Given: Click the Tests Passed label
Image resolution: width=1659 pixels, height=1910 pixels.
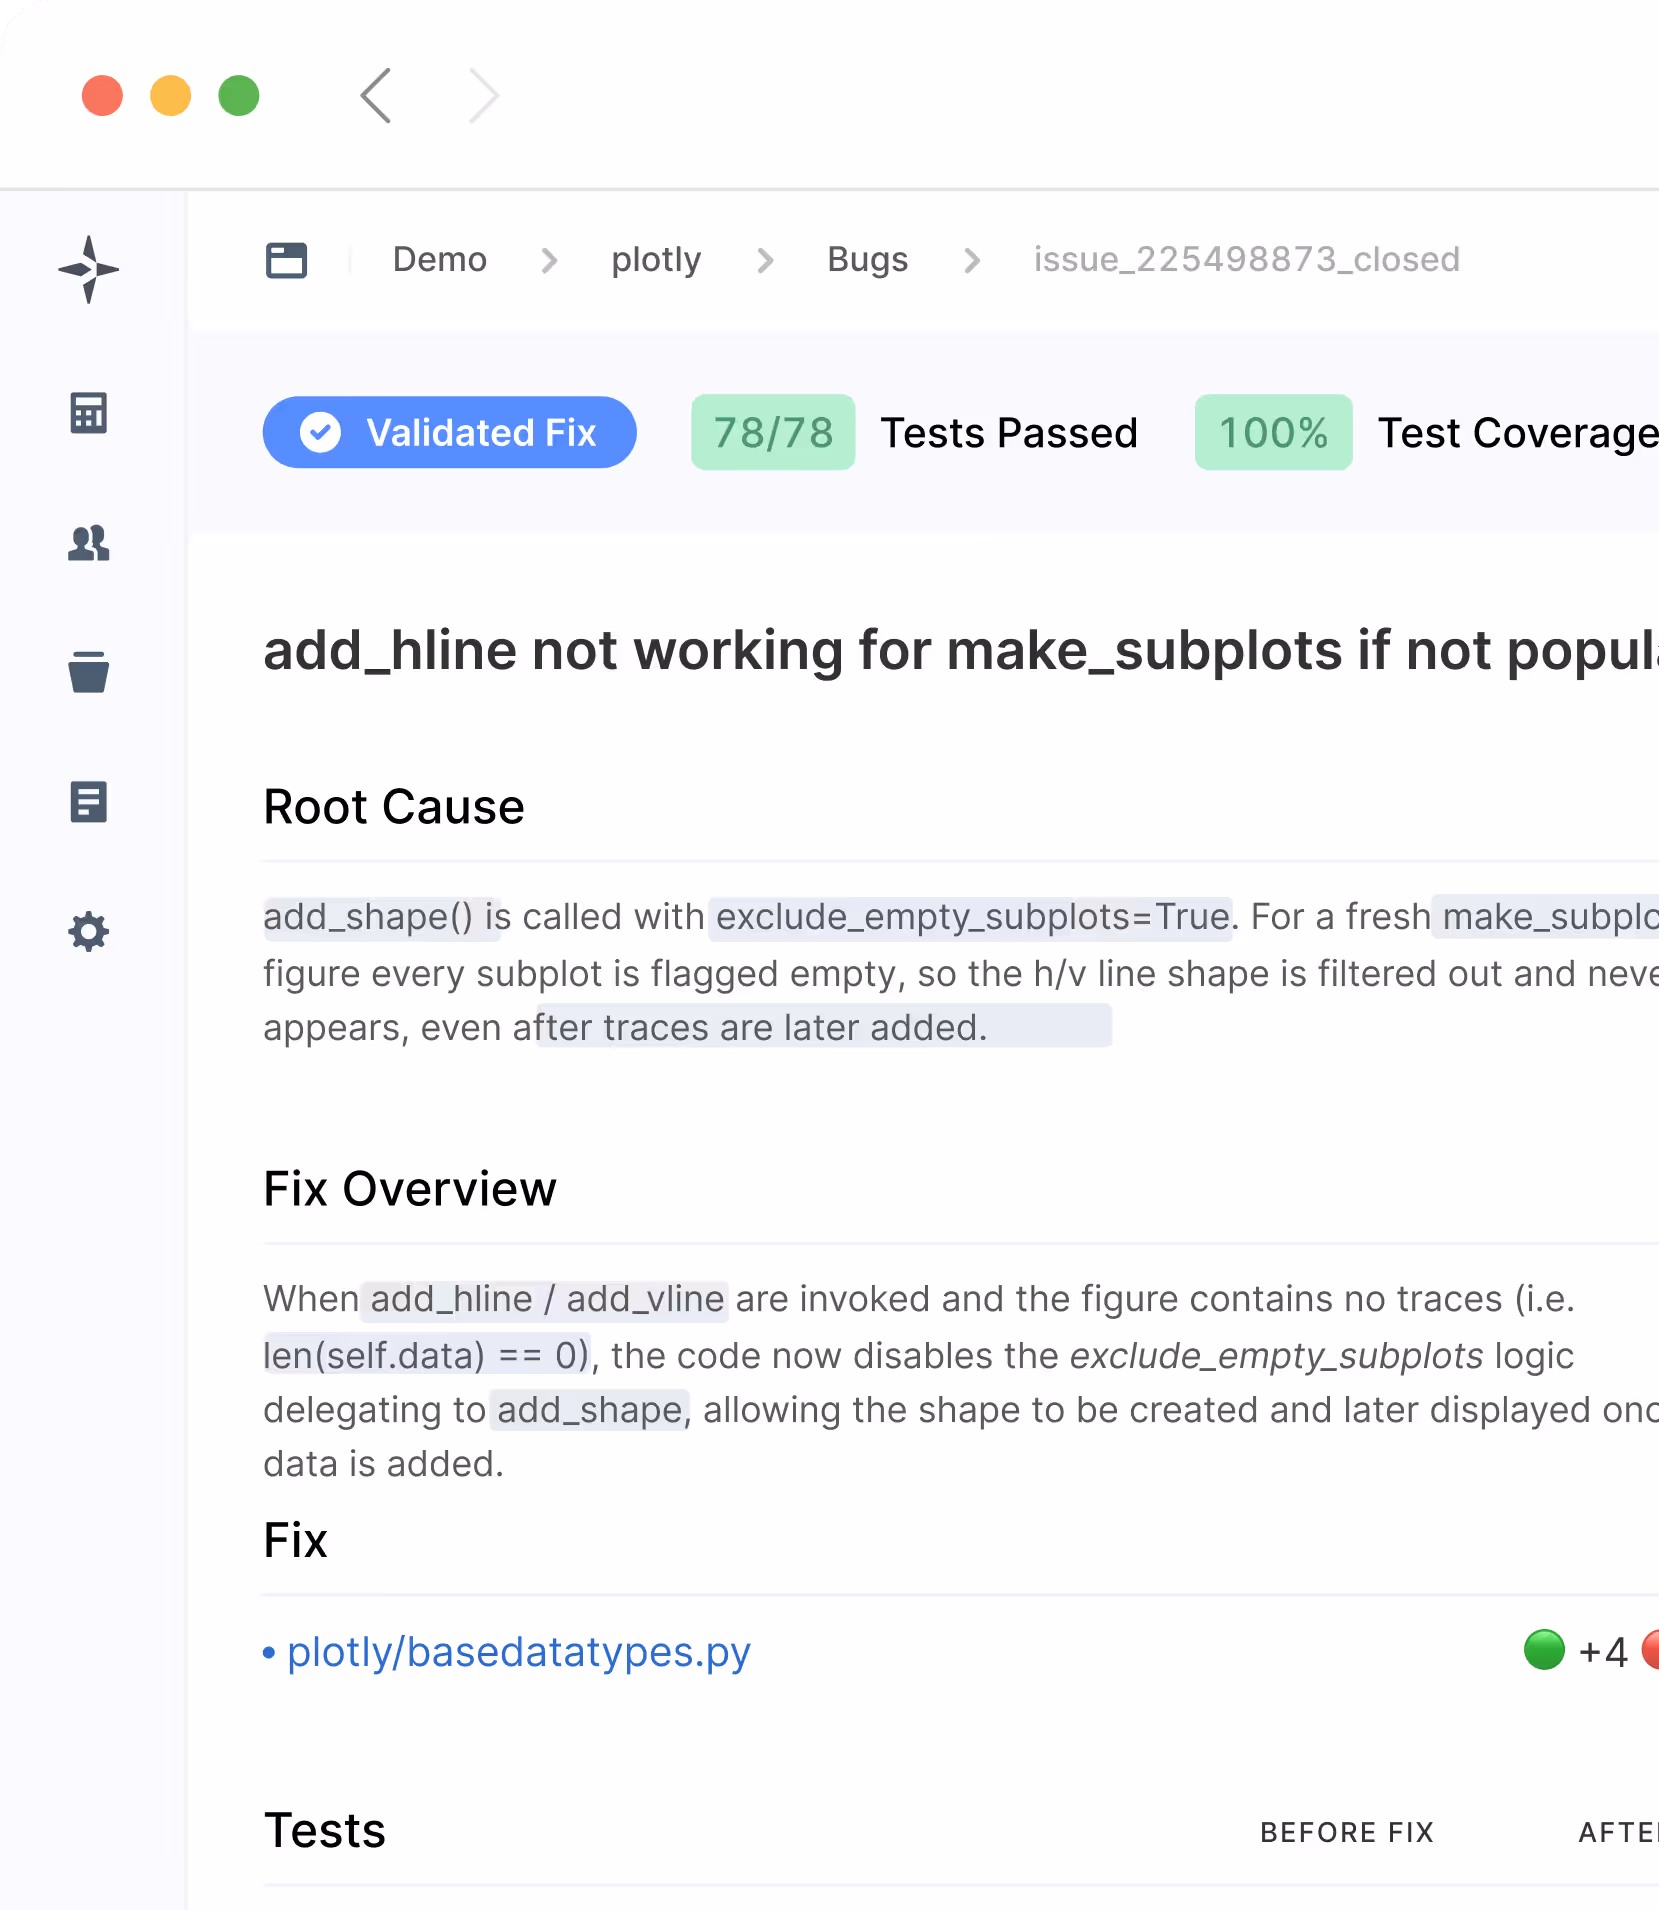Looking at the screenshot, I should (1009, 433).
